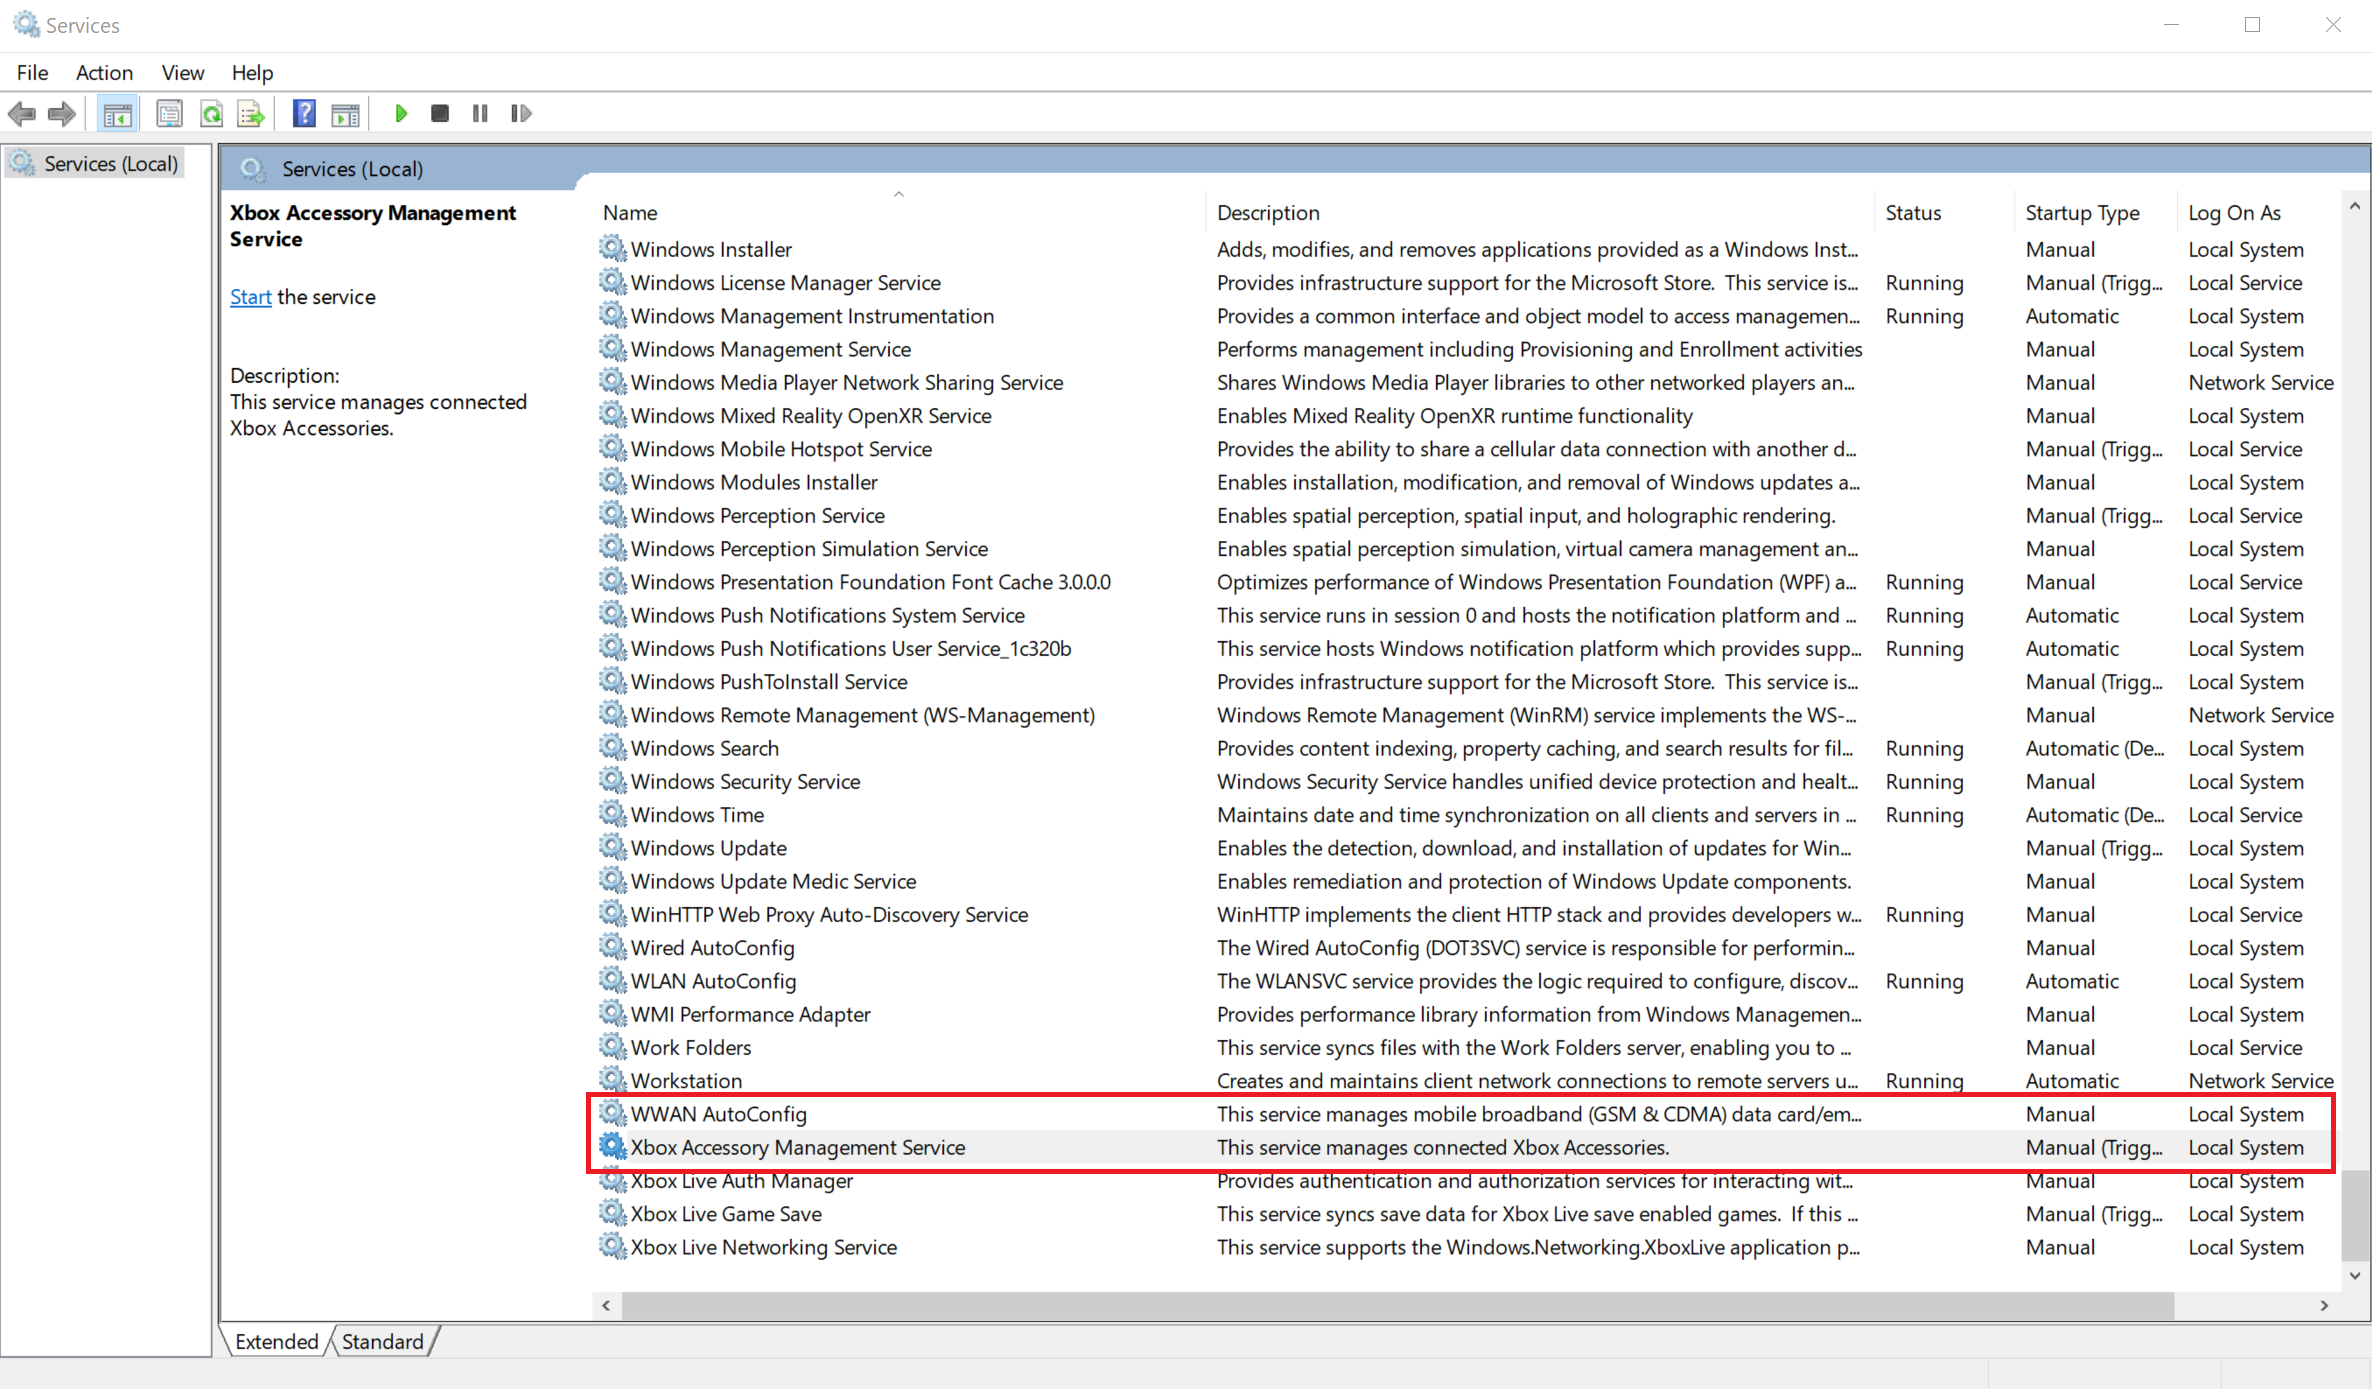Click the gear icon beside WLAN AutoConfig
The image size is (2372, 1389).
pos(612,980)
